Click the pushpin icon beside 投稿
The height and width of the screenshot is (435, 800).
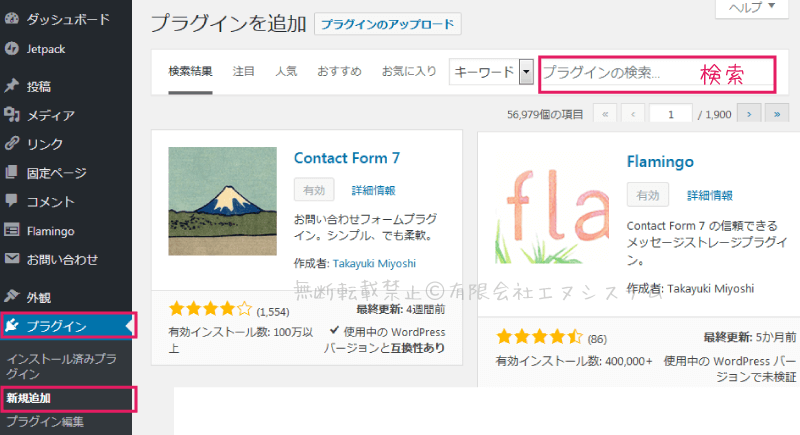[11, 86]
